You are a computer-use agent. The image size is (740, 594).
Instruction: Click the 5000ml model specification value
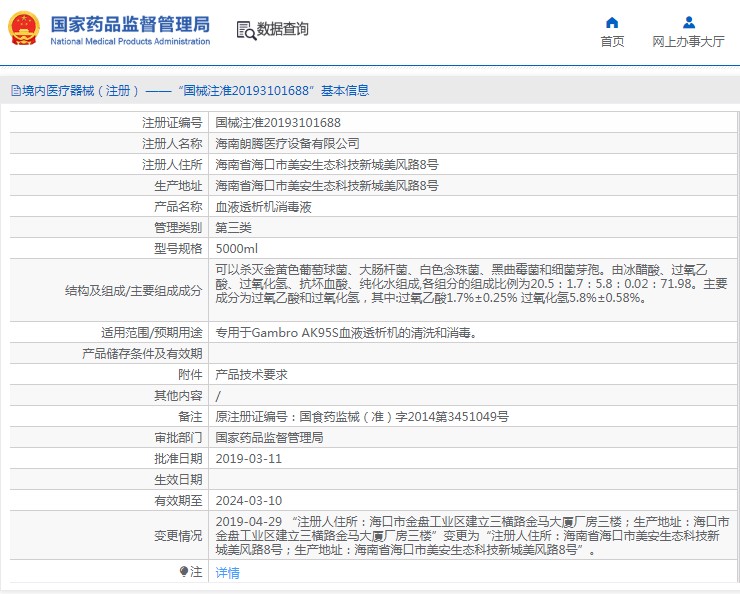[237, 249]
